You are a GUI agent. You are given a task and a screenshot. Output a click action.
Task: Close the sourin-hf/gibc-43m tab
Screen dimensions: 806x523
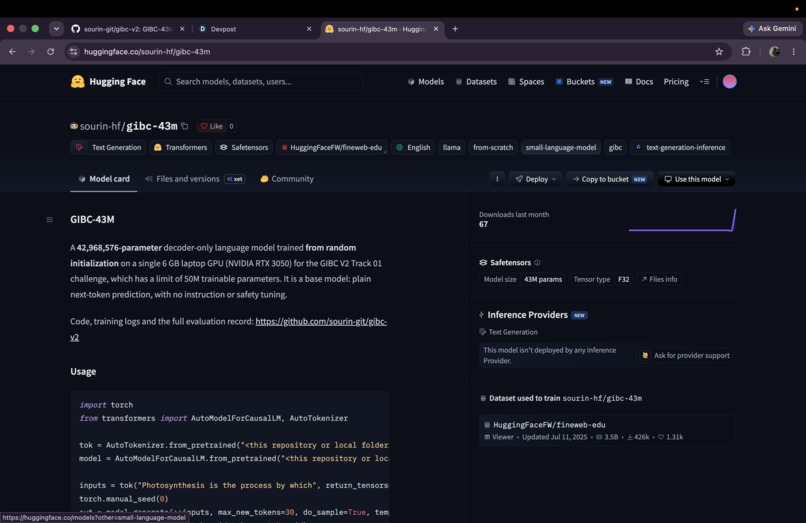(x=436, y=29)
